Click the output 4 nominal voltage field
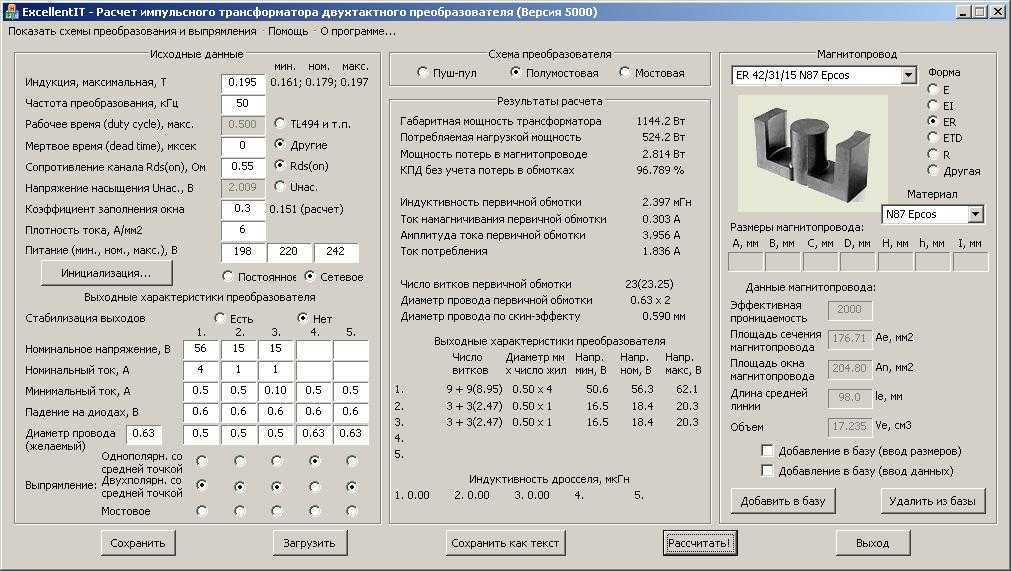This screenshot has width=1011, height=571. coord(314,349)
